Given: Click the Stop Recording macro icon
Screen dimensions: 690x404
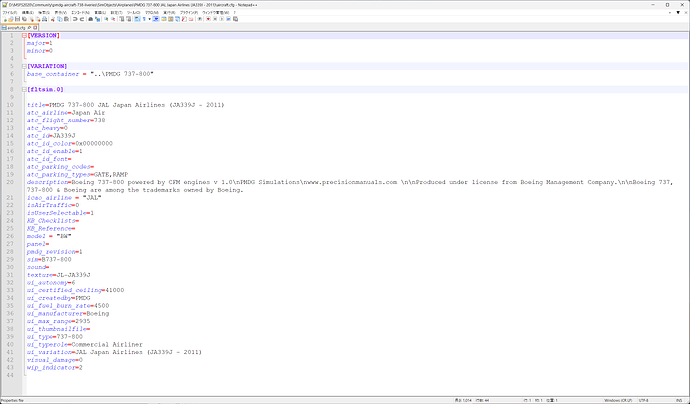Looking at the screenshot, I should pyautogui.click(x=215, y=19).
